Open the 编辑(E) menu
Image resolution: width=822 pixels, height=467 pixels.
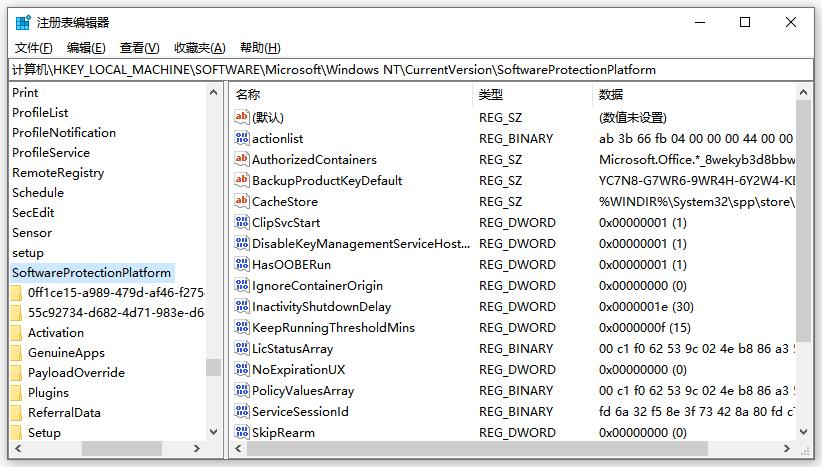[86, 48]
